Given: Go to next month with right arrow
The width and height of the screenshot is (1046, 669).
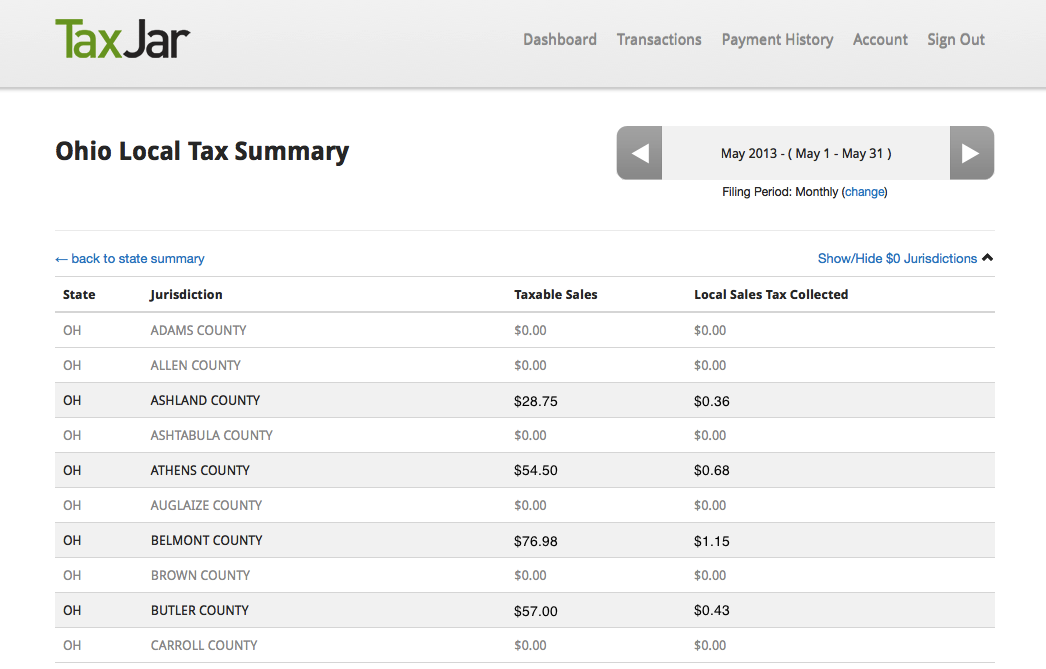Looking at the screenshot, I should (x=972, y=153).
